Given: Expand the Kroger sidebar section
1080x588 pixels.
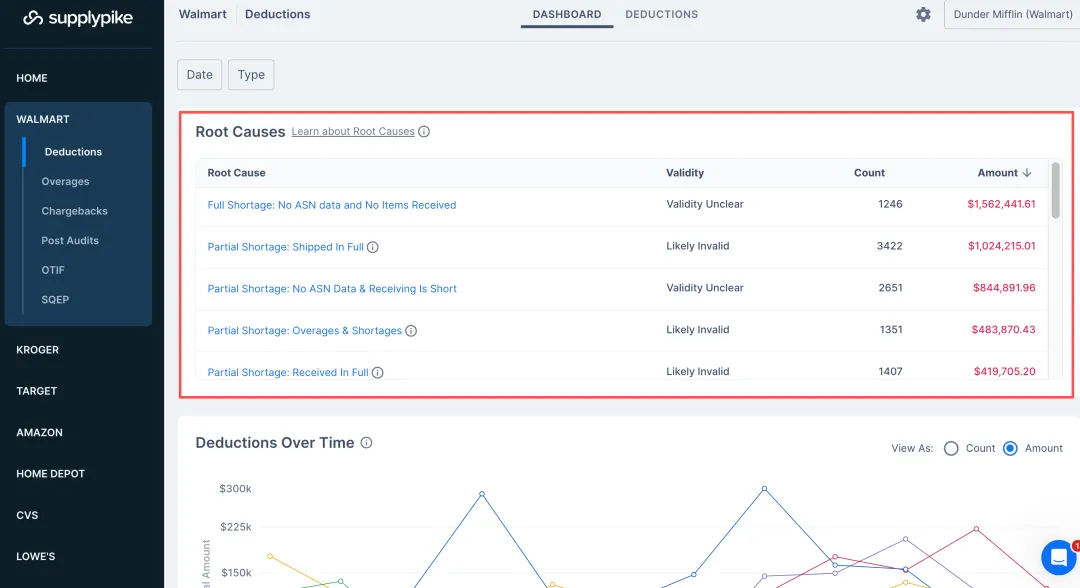Looking at the screenshot, I should pos(38,350).
